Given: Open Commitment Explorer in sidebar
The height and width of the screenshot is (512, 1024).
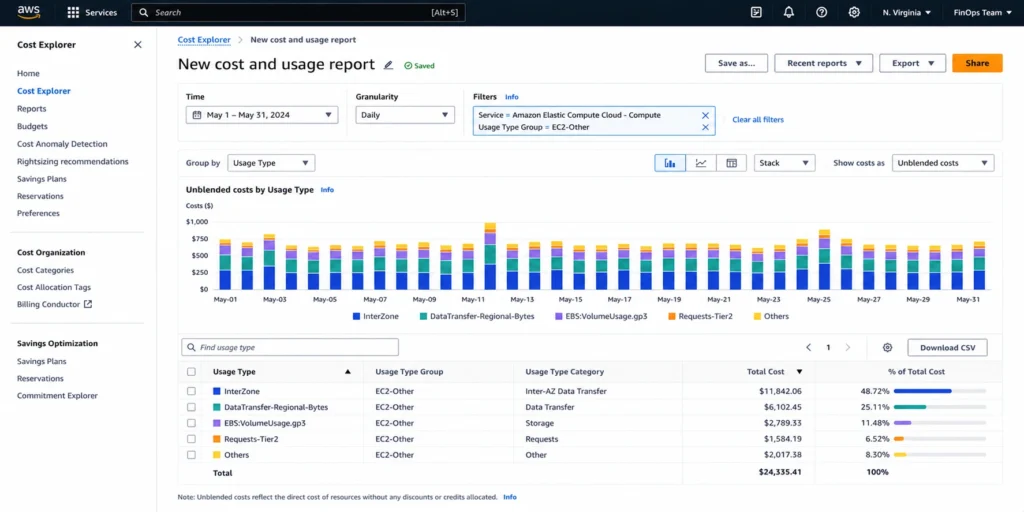Looking at the screenshot, I should pos(57,396).
